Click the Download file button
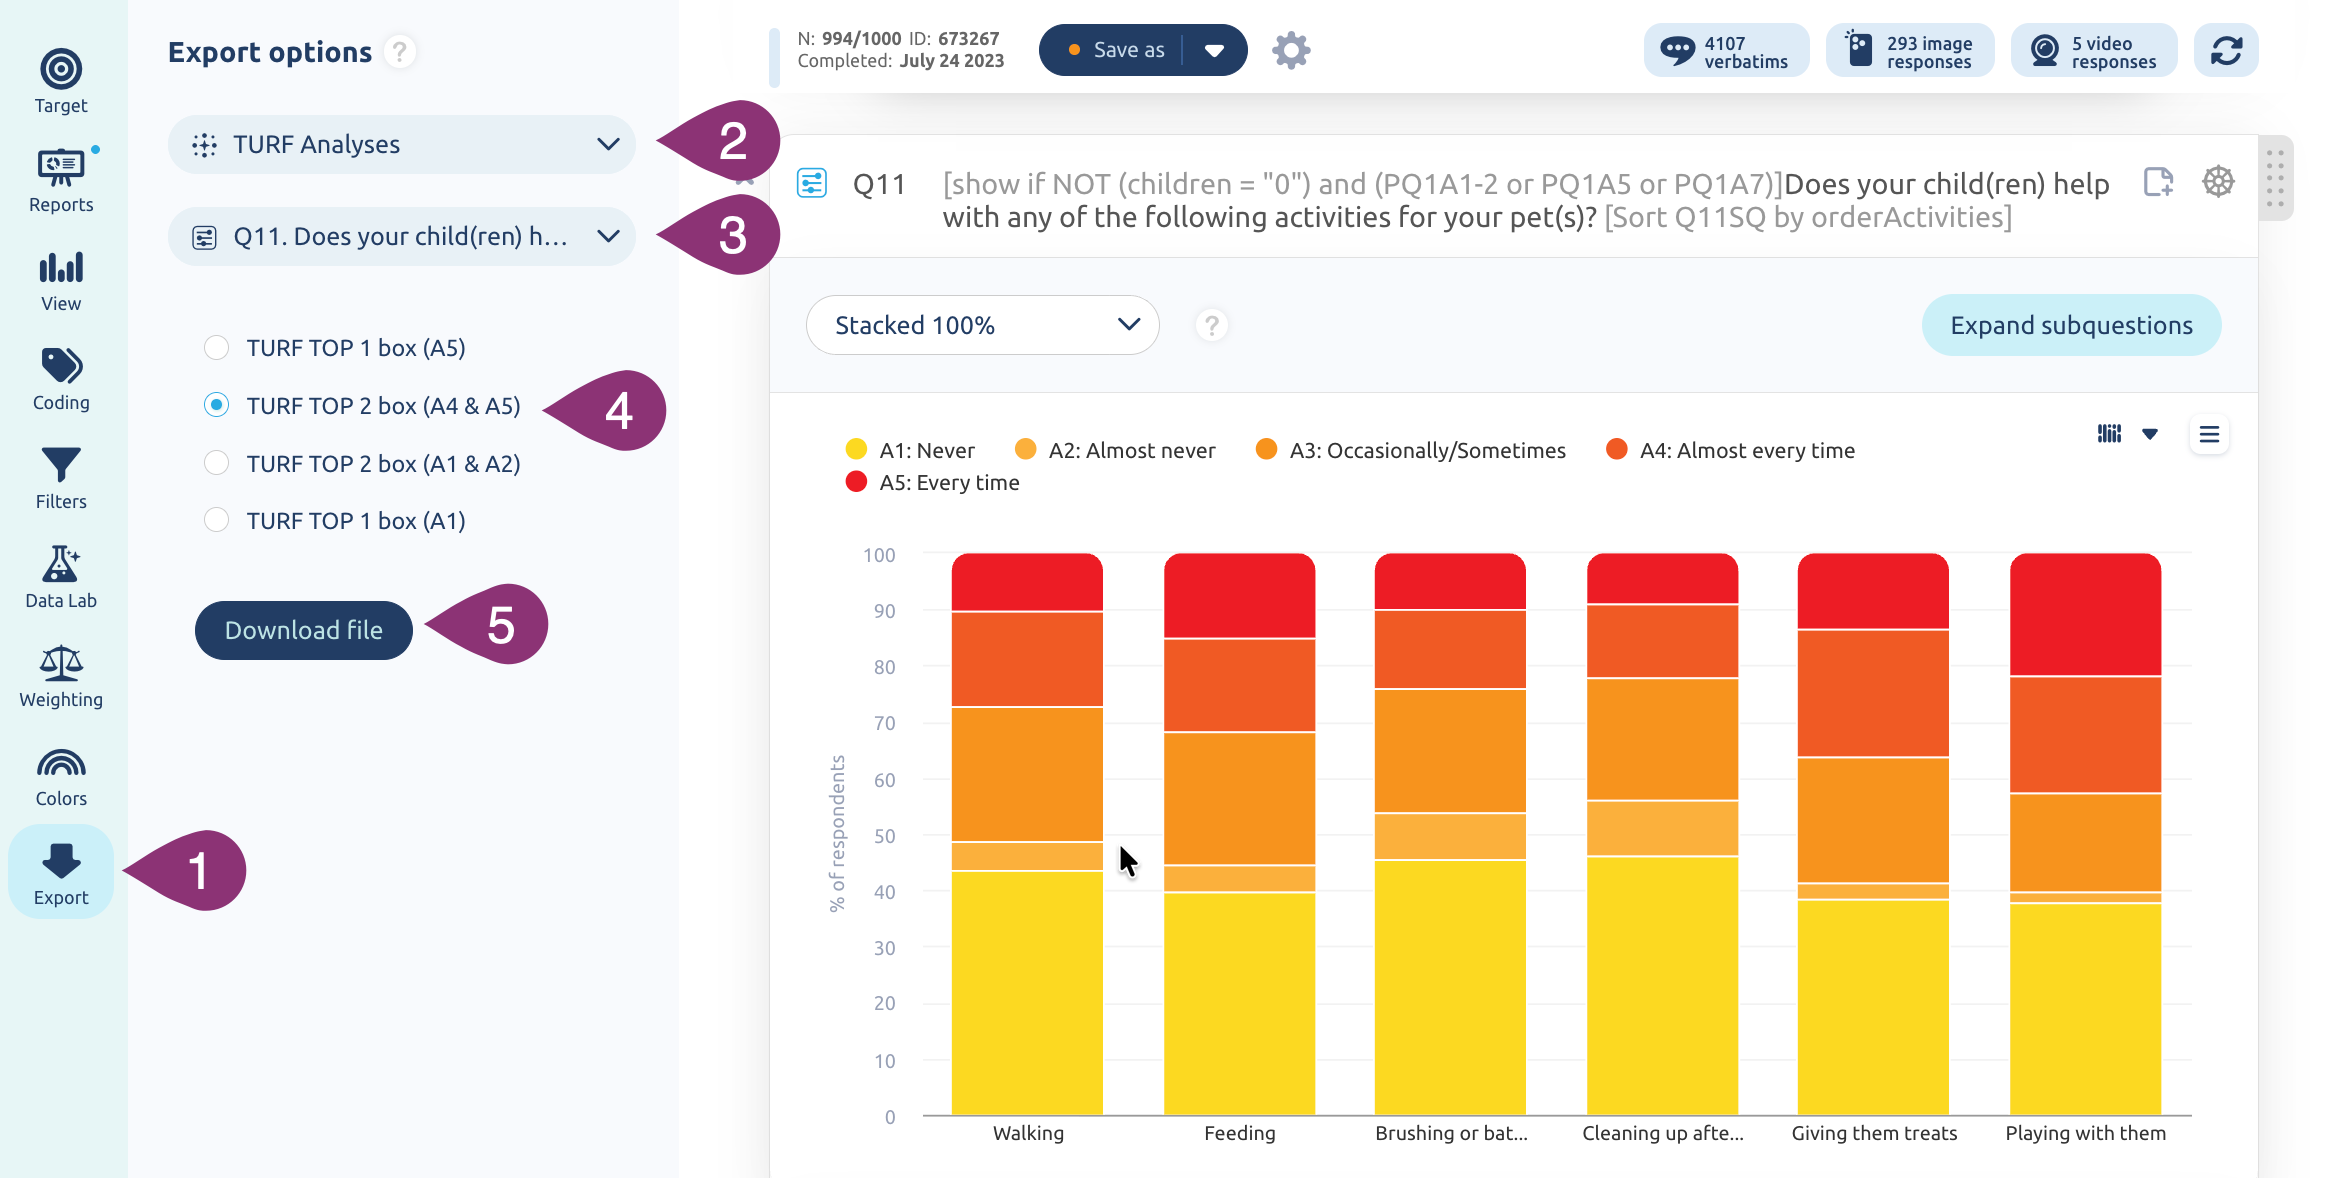The image size is (2338, 1178). click(304, 630)
